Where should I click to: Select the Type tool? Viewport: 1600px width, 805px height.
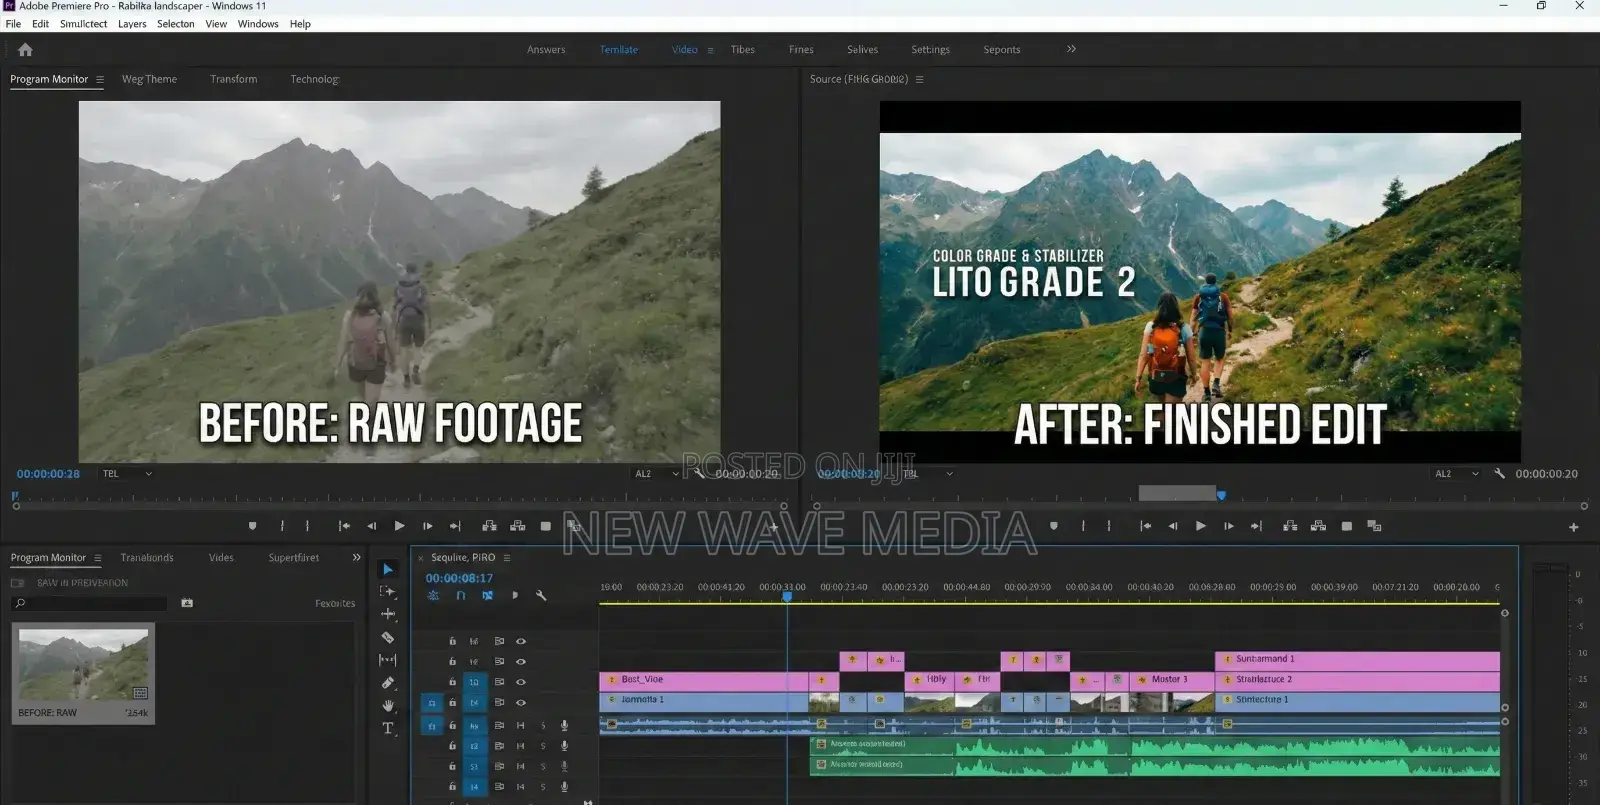(388, 729)
